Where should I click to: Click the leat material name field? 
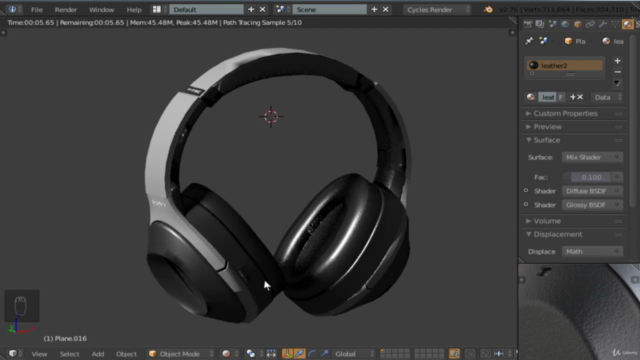pos(548,97)
